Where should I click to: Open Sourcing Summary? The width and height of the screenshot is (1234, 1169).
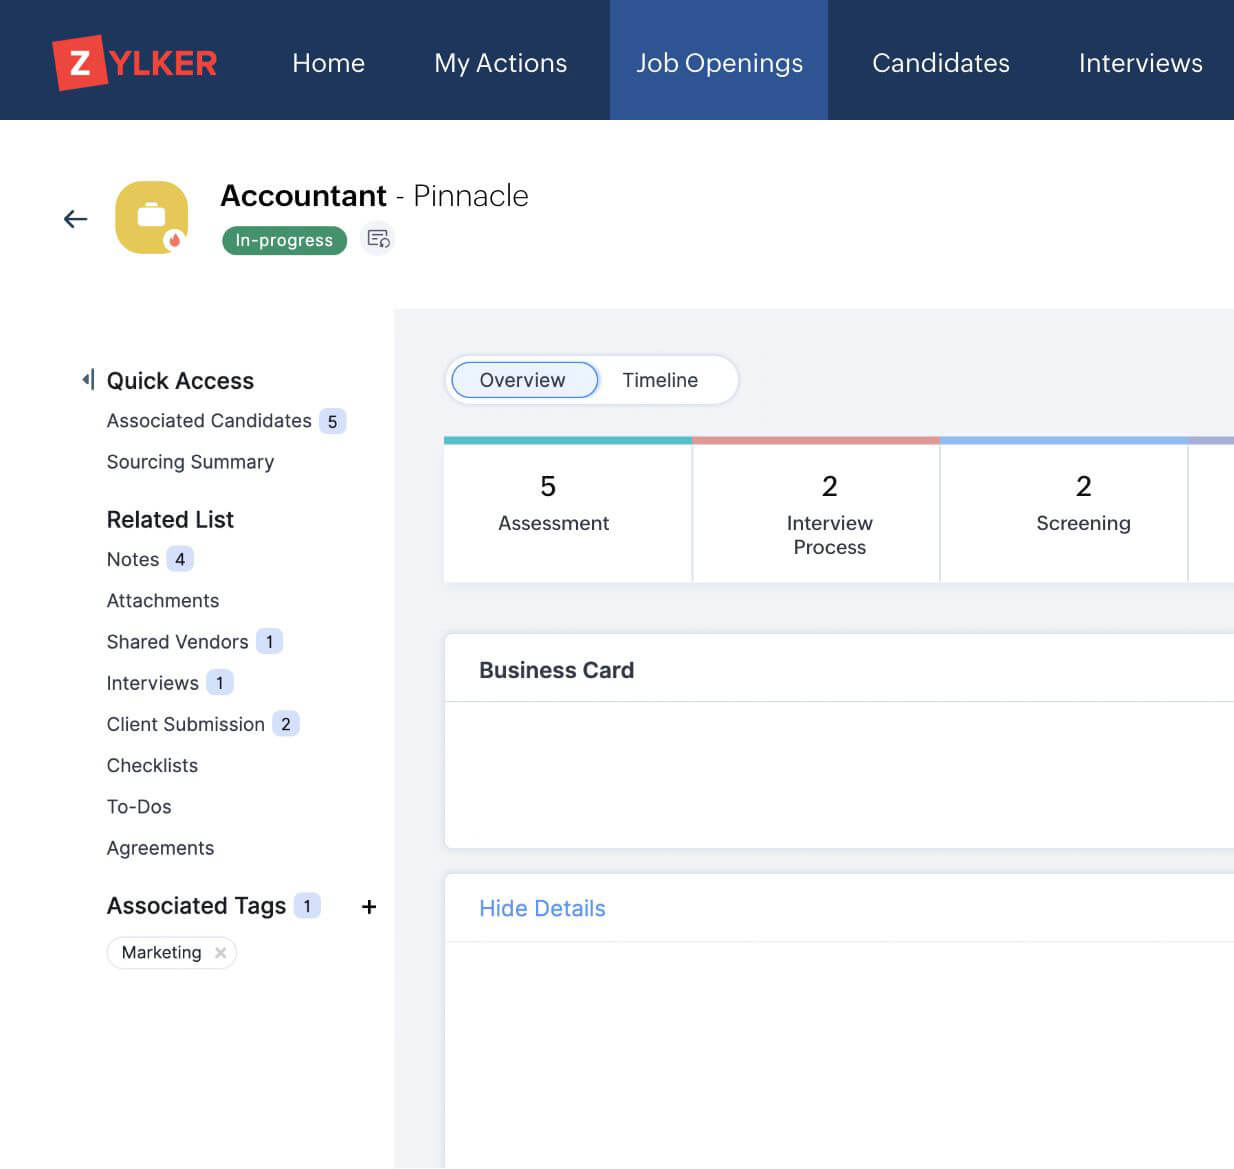click(x=190, y=462)
